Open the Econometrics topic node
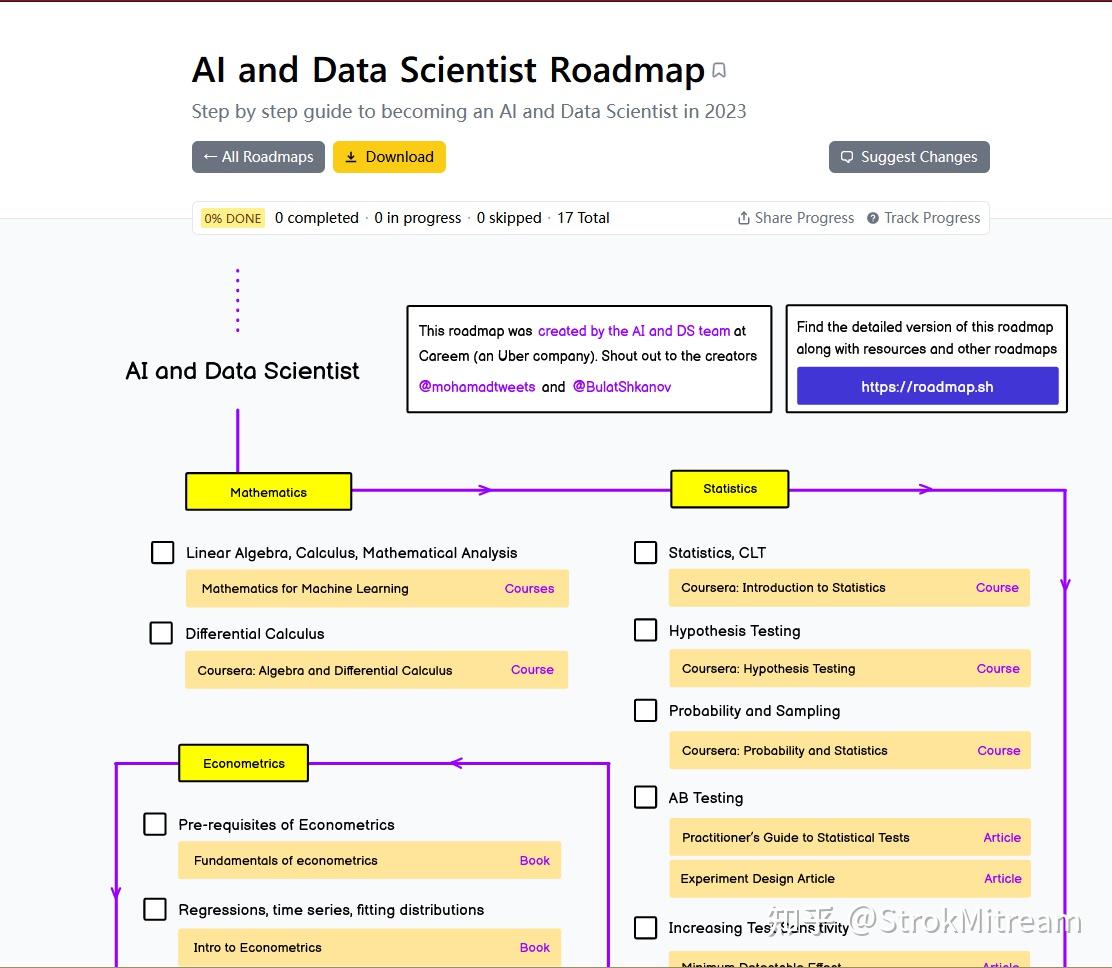Viewport: 1112px width, 968px height. pyautogui.click(x=244, y=763)
